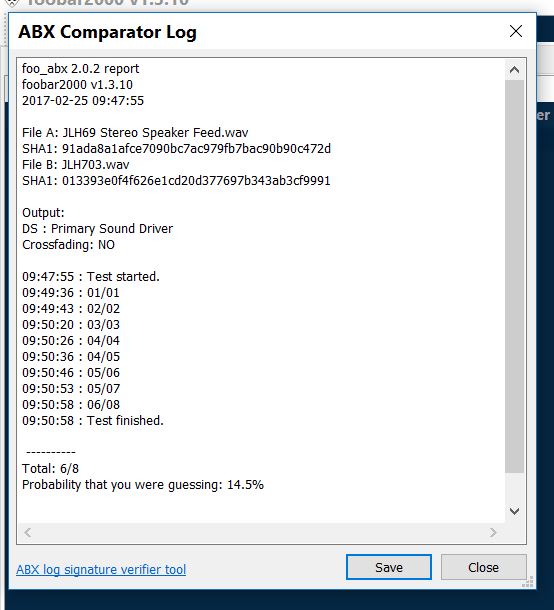Click the 'Total: 6/8' result line
Viewport: 554px width, 610px height.
[50, 469]
